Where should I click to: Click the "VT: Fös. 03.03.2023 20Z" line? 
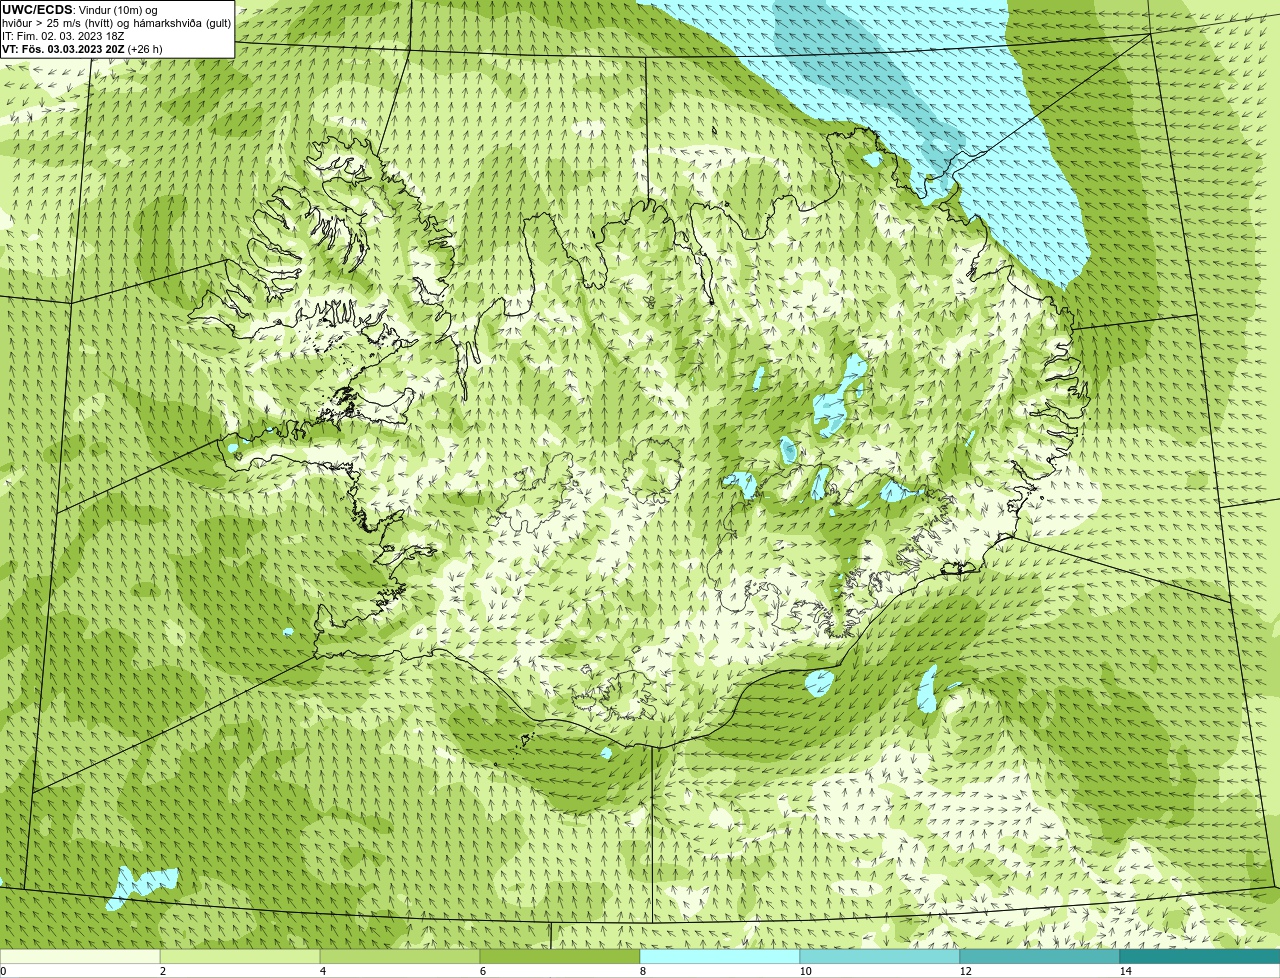point(63,49)
